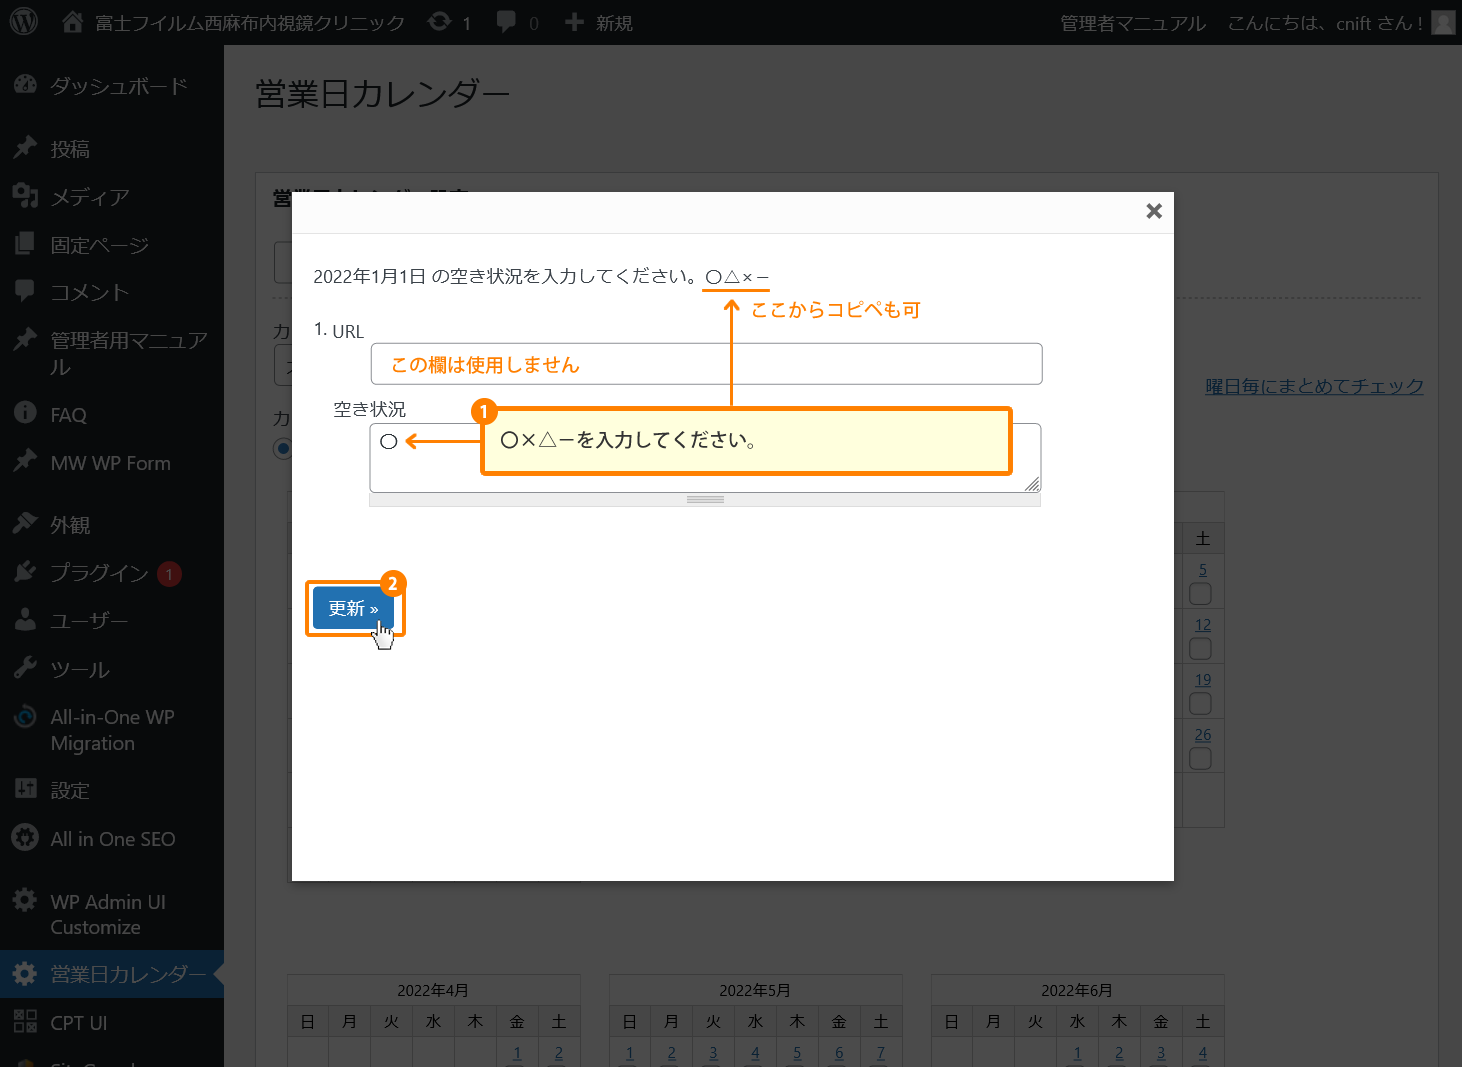Click the プラグイン plug icon
The image size is (1462, 1067).
pos(25,571)
